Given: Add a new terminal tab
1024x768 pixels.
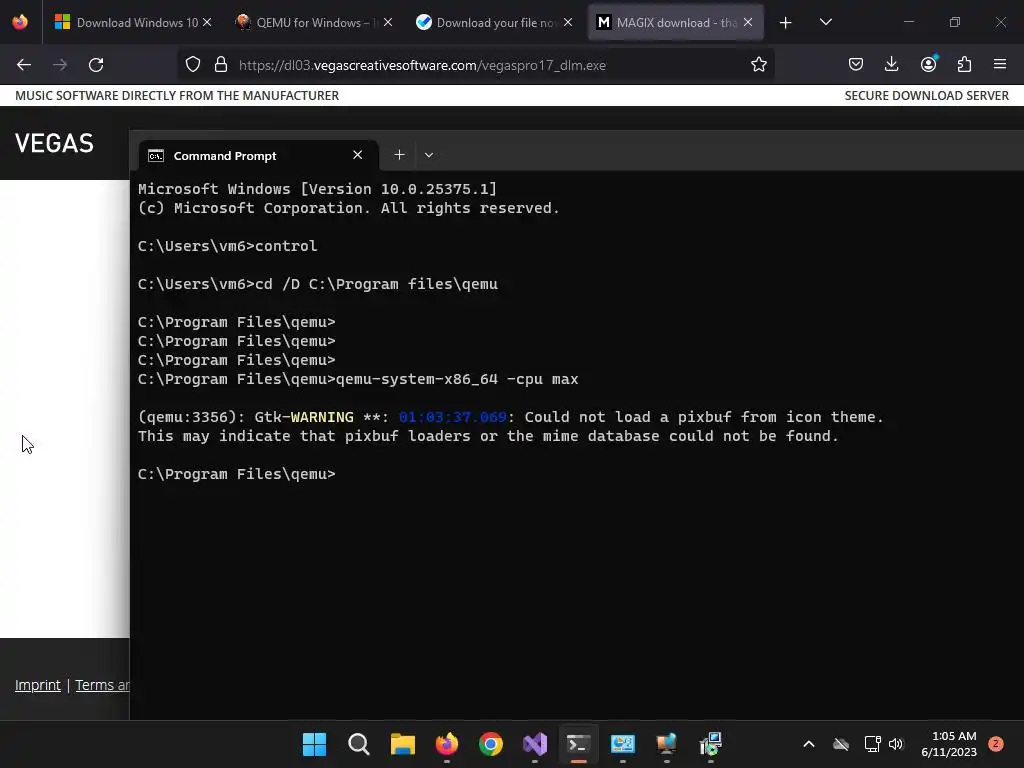Looking at the screenshot, I should click(399, 155).
